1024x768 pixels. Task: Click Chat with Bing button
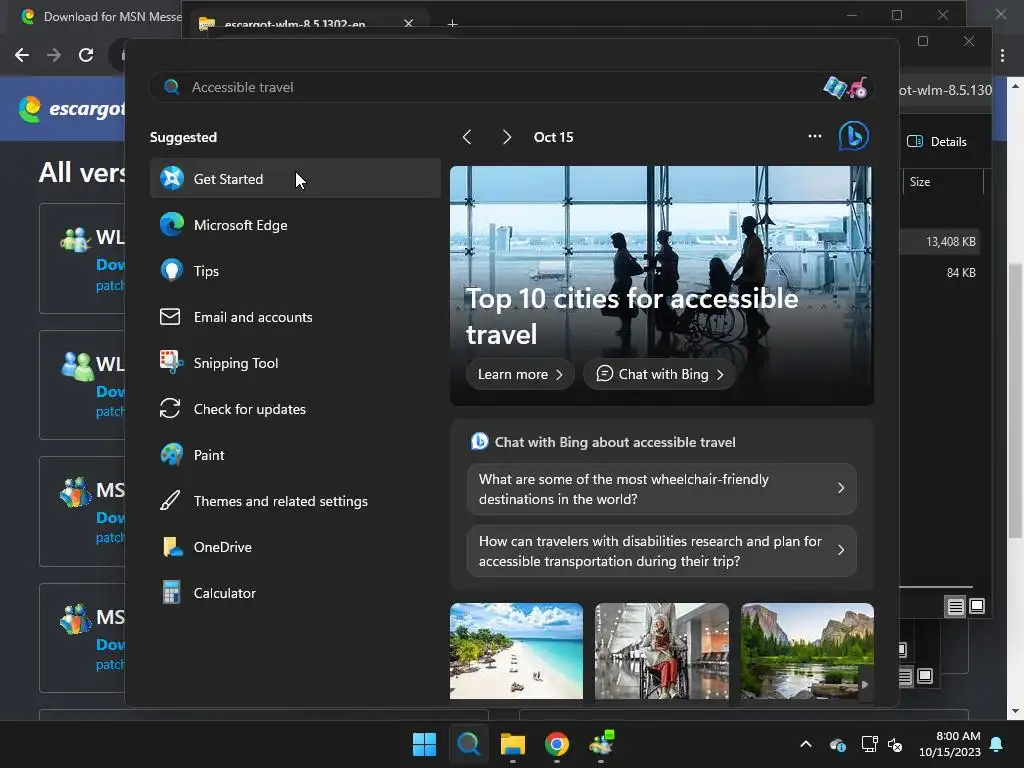point(660,374)
